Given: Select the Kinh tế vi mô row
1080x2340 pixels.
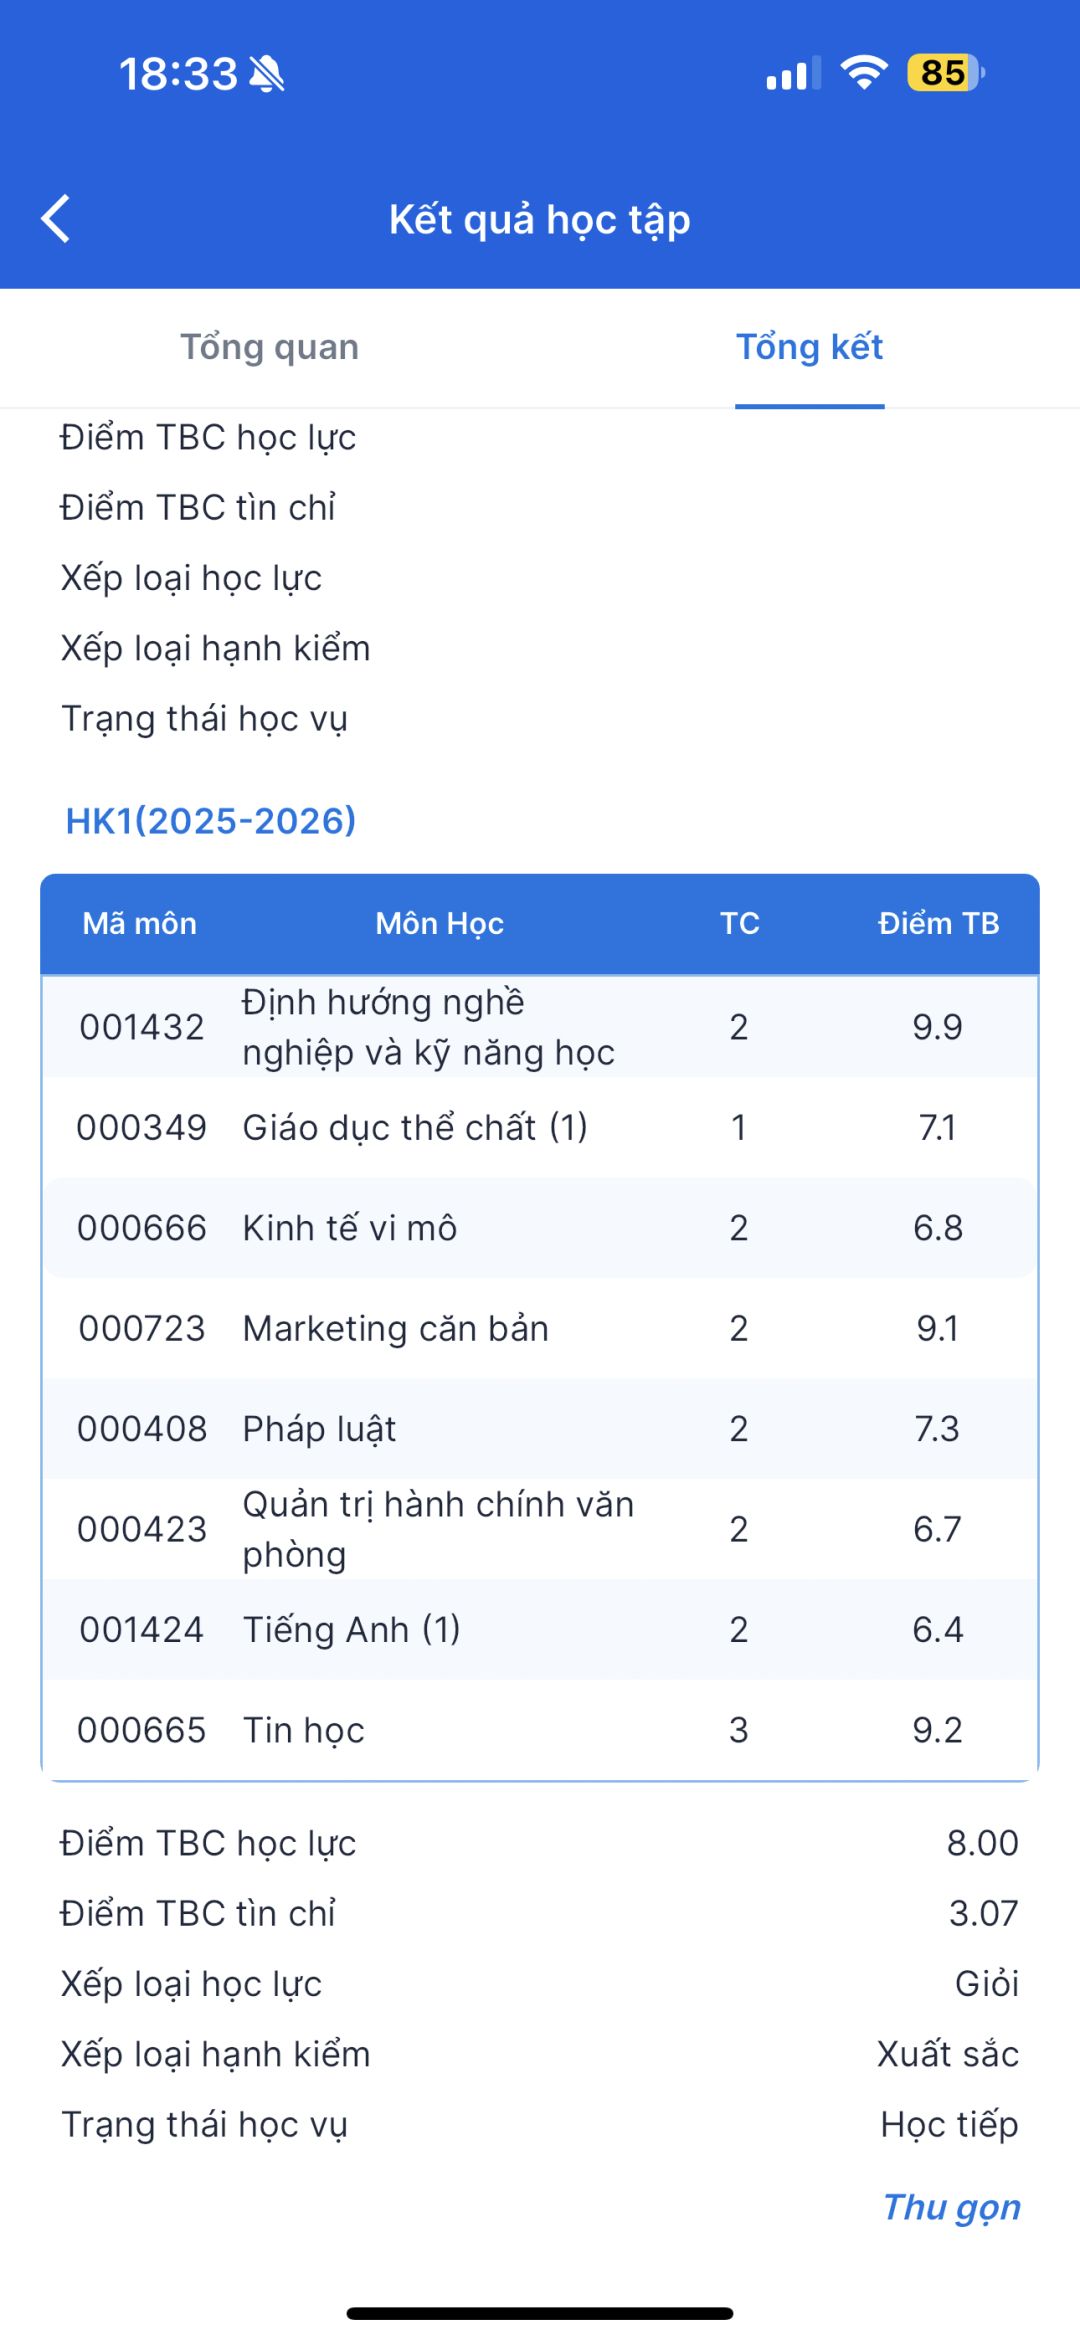Looking at the screenshot, I should (540, 1228).
